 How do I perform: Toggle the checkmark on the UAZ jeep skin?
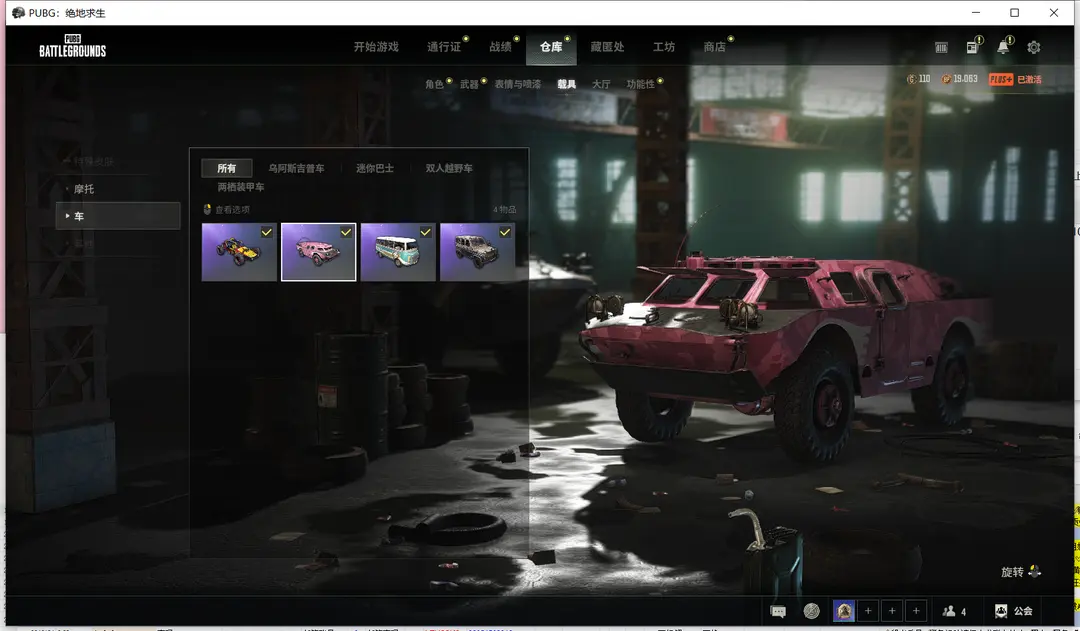[505, 232]
